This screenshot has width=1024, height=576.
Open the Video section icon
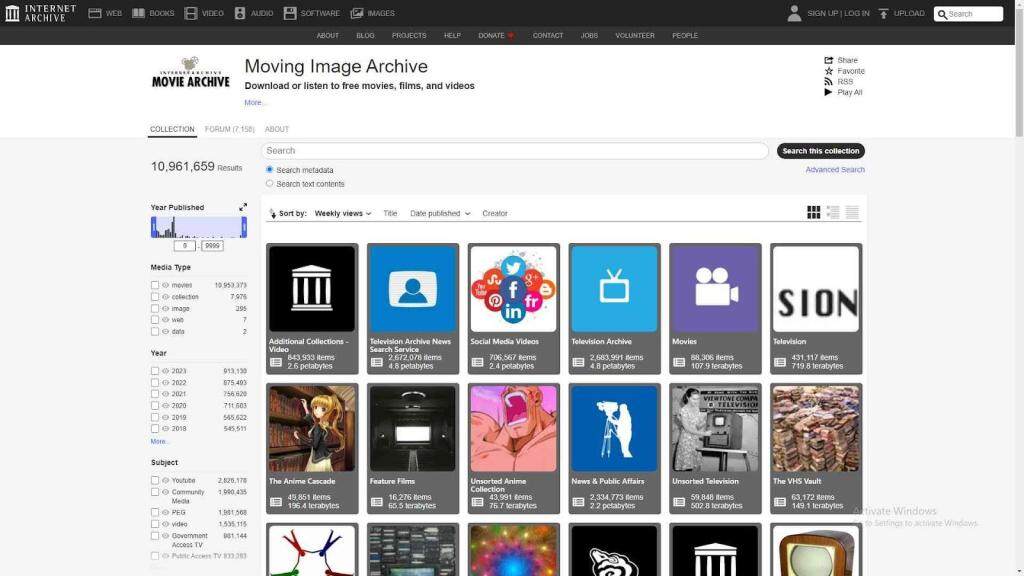pos(191,13)
